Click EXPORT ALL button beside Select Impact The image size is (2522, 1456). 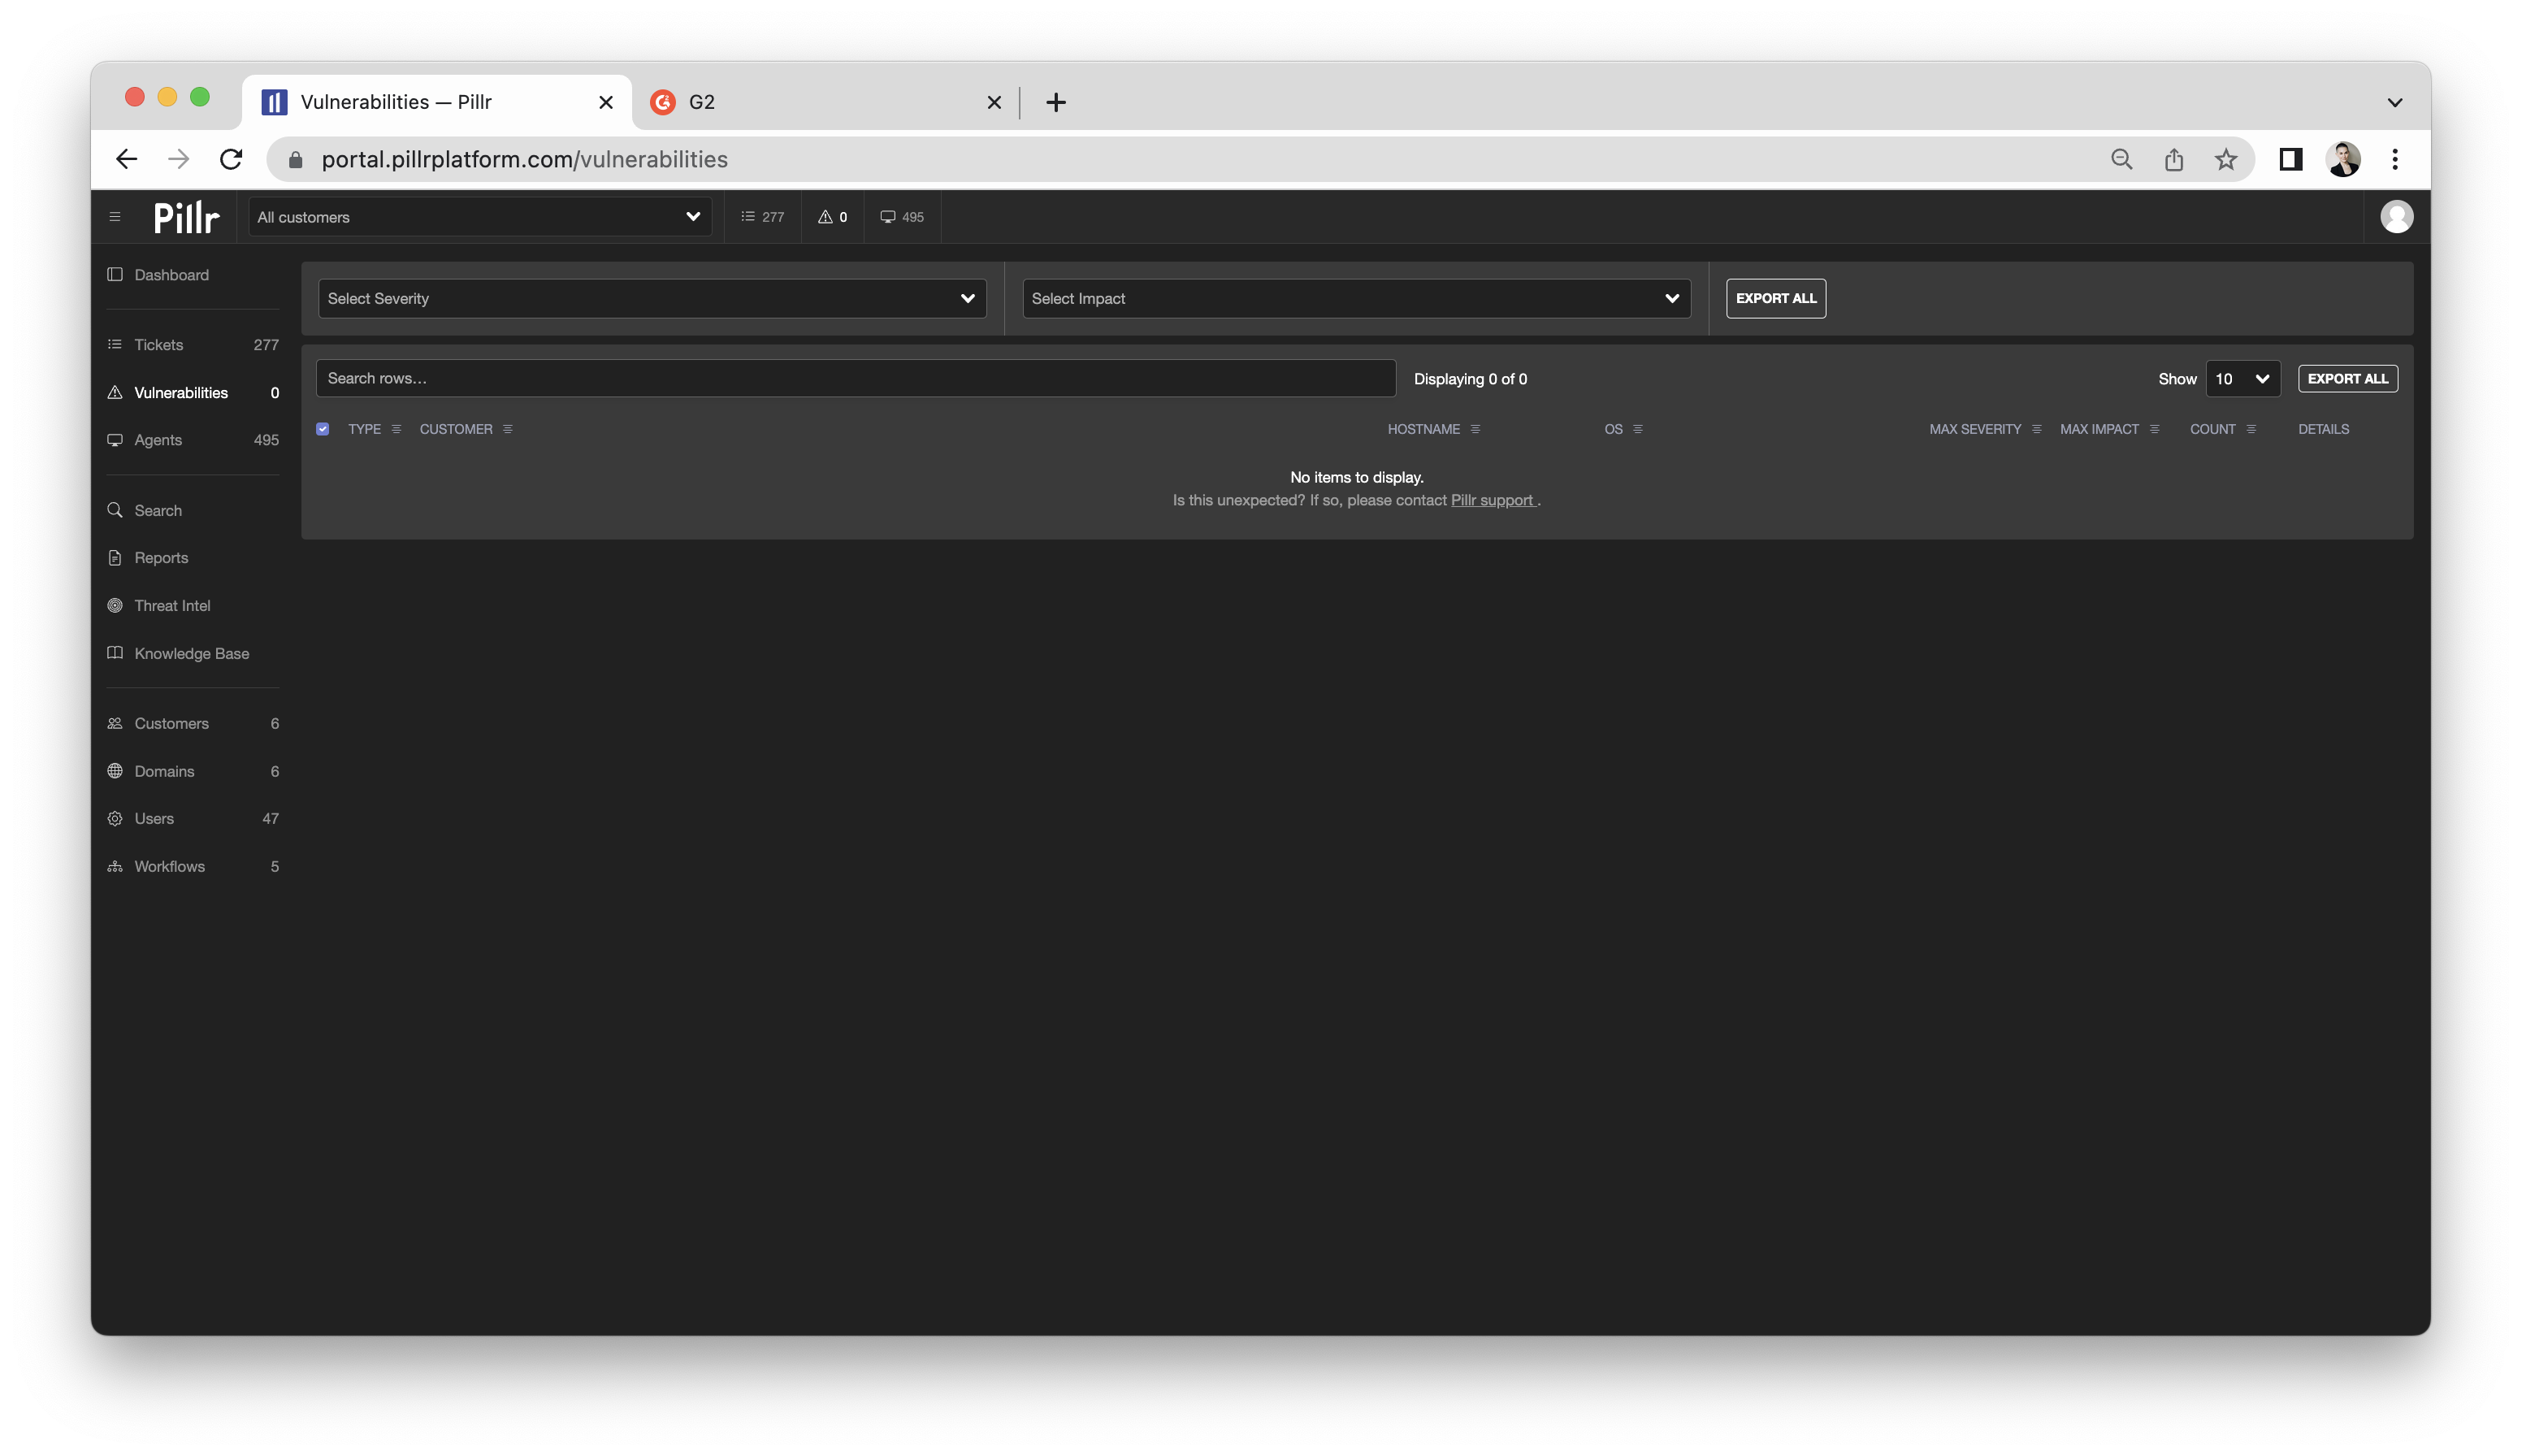click(1775, 299)
